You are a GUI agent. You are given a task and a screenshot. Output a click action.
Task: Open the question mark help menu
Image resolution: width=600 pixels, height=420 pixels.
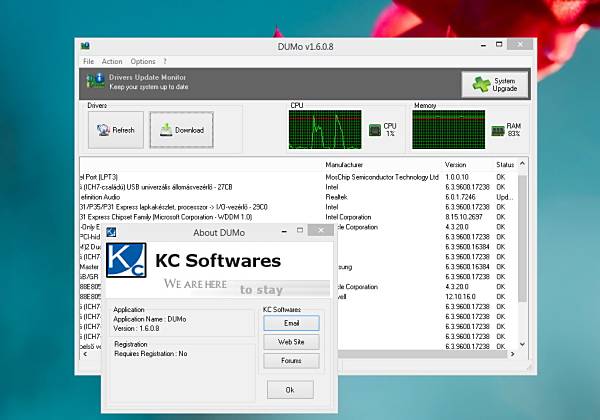pyautogui.click(x=165, y=61)
